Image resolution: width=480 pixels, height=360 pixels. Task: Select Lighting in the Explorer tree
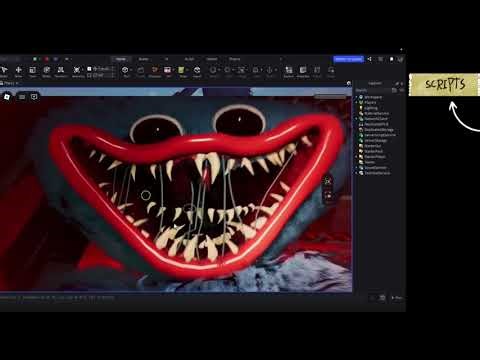(371, 108)
